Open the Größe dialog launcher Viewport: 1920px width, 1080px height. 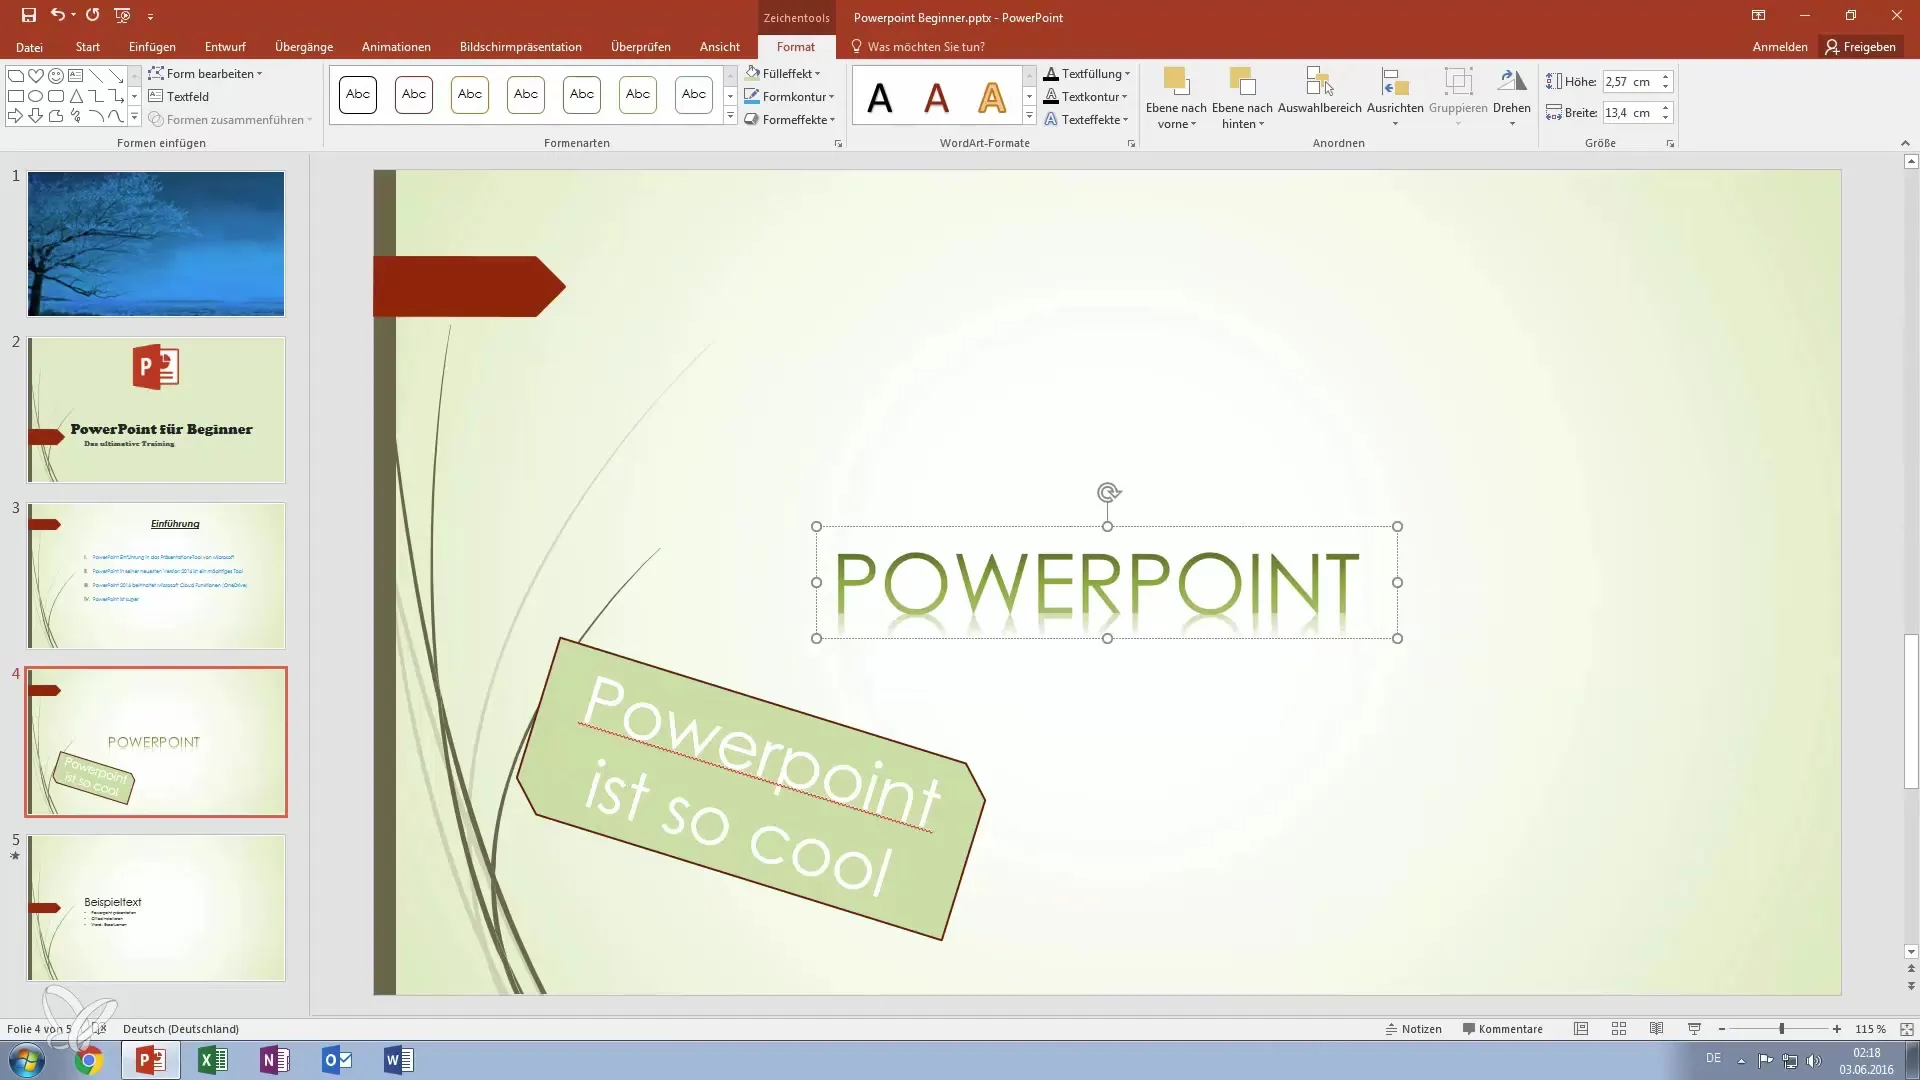coord(1670,144)
